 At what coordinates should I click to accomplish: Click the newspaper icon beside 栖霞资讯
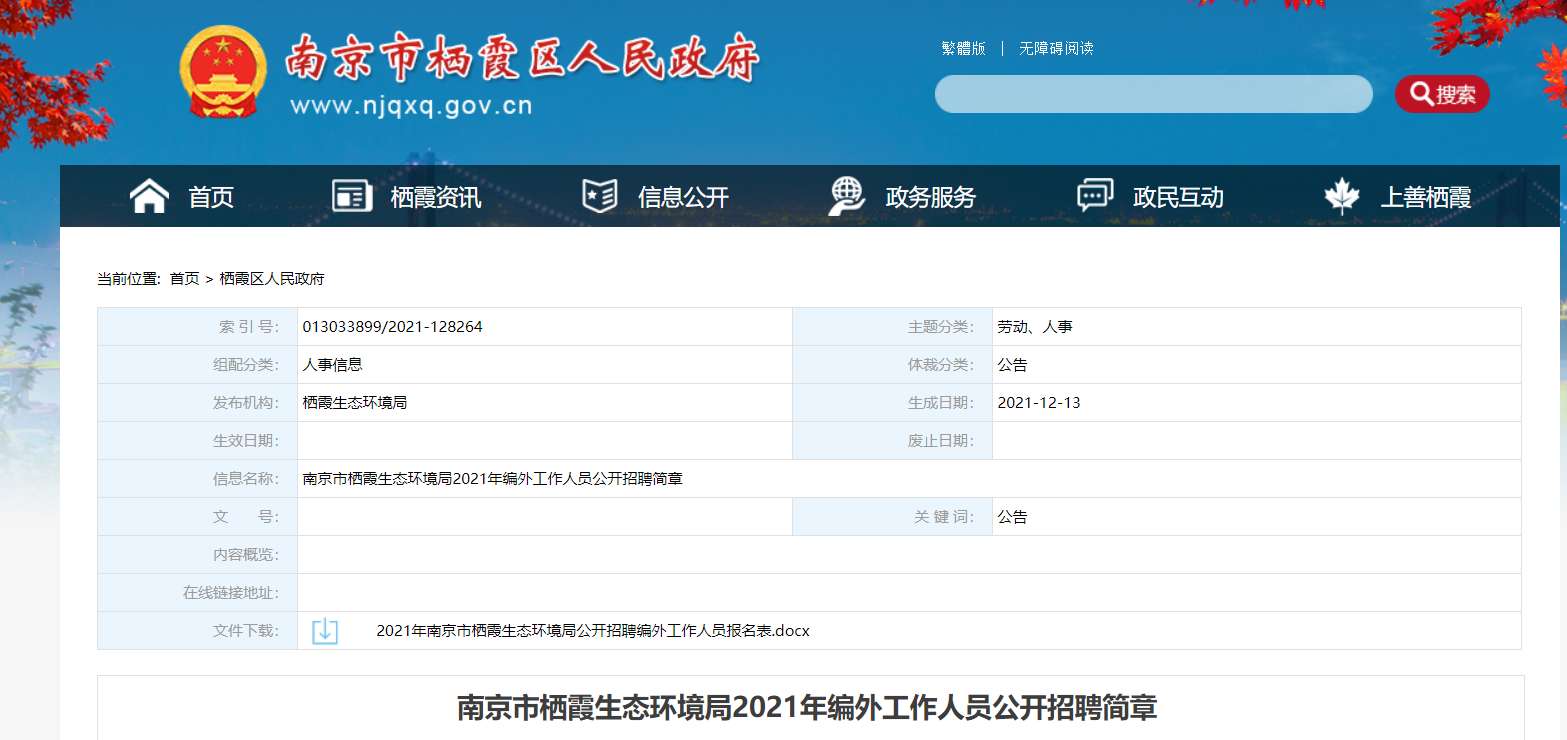click(351, 196)
